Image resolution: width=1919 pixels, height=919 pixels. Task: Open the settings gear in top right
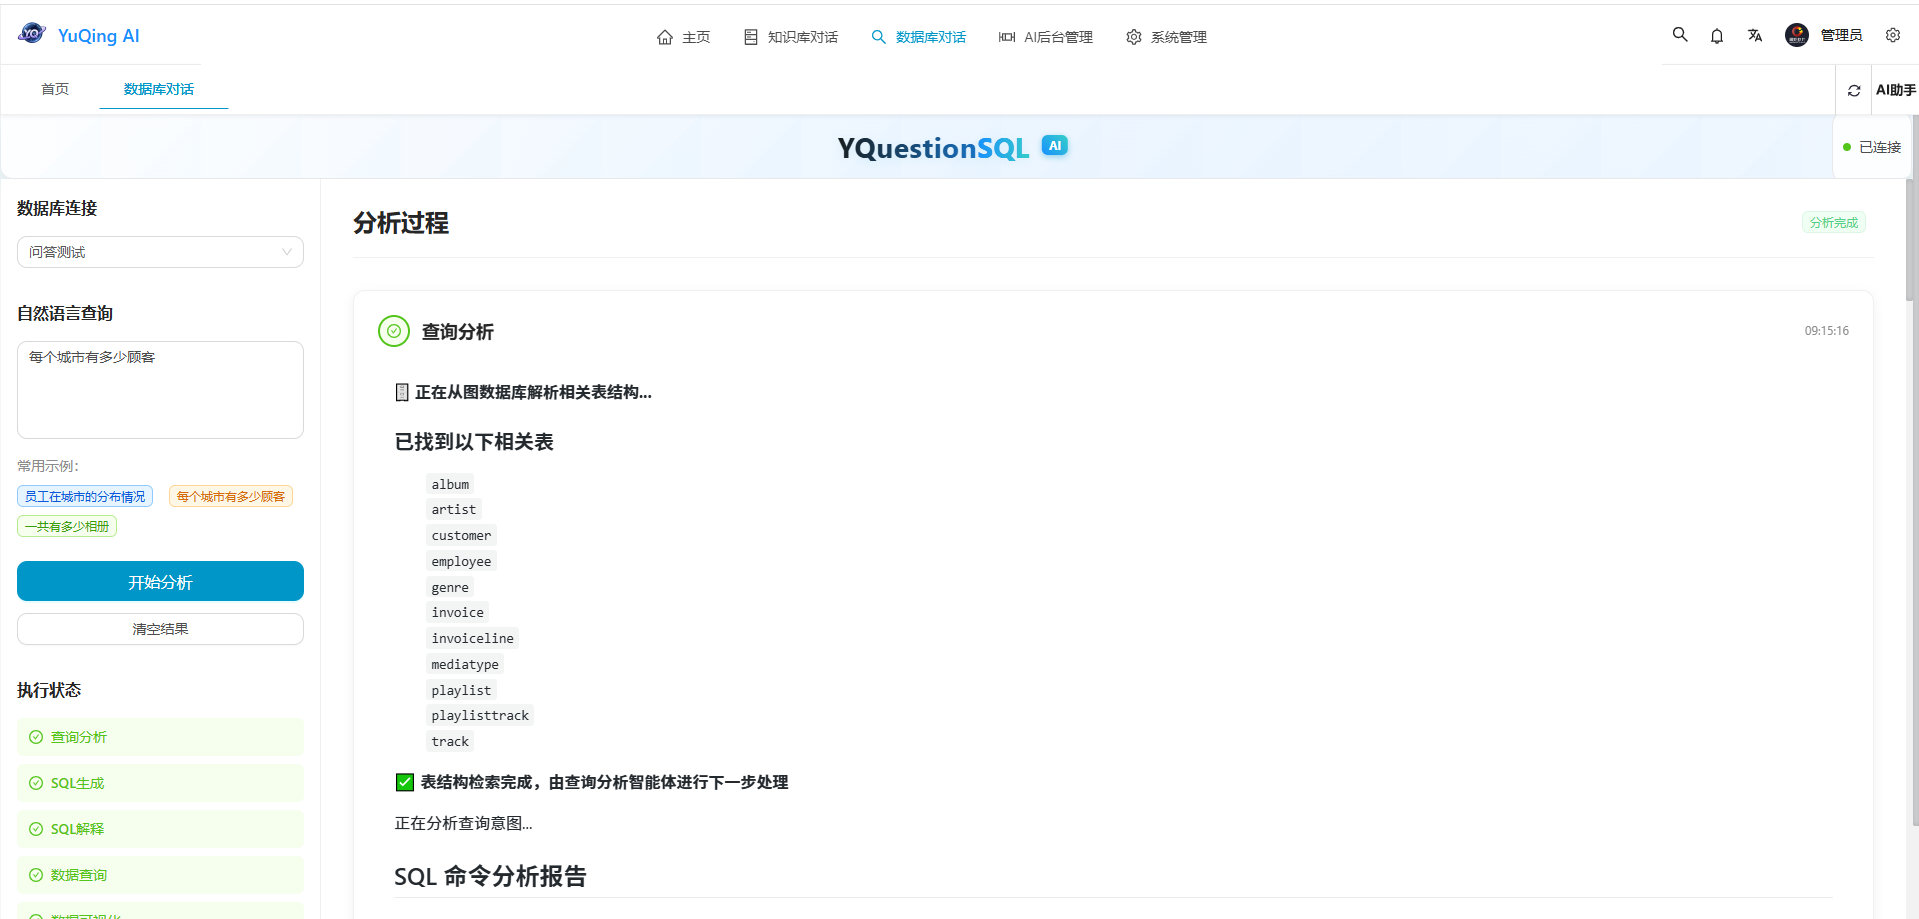[1893, 35]
